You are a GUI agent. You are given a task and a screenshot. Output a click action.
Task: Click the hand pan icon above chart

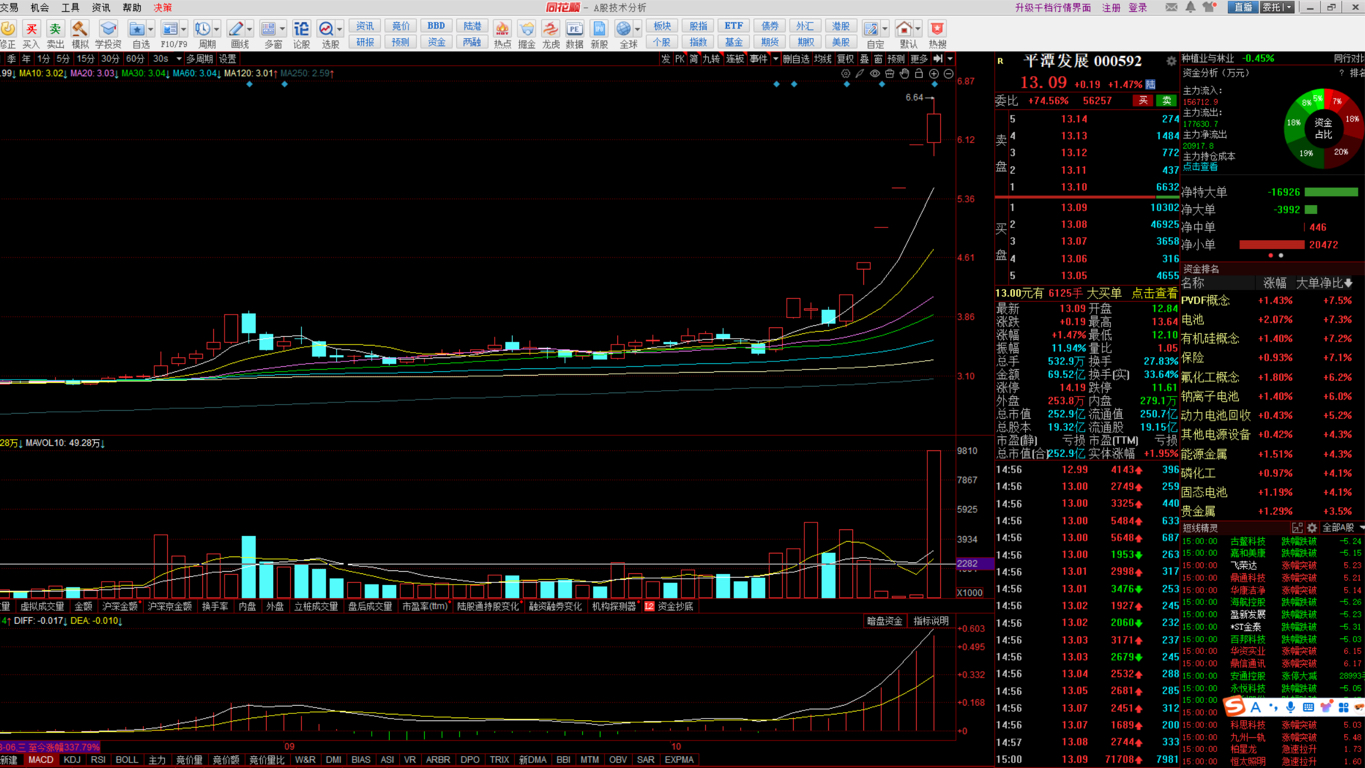click(x=904, y=74)
